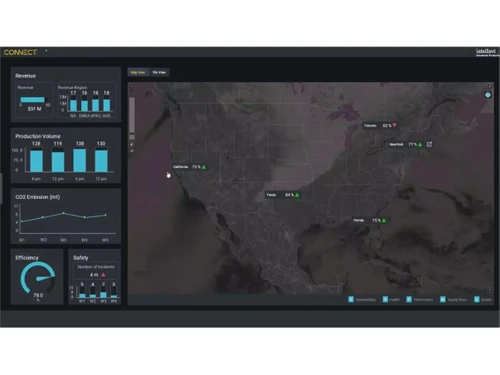The width and height of the screenshot is (500, 375).
Task: Click the AUS bar in Revenue Region chart
Action: 107,104
